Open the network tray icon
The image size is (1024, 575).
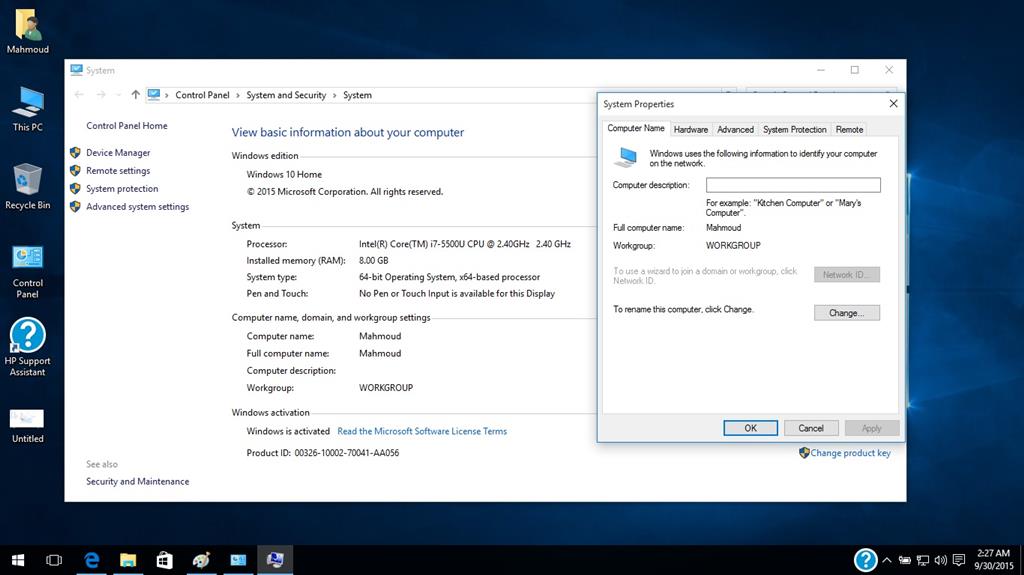coord(923,560)
